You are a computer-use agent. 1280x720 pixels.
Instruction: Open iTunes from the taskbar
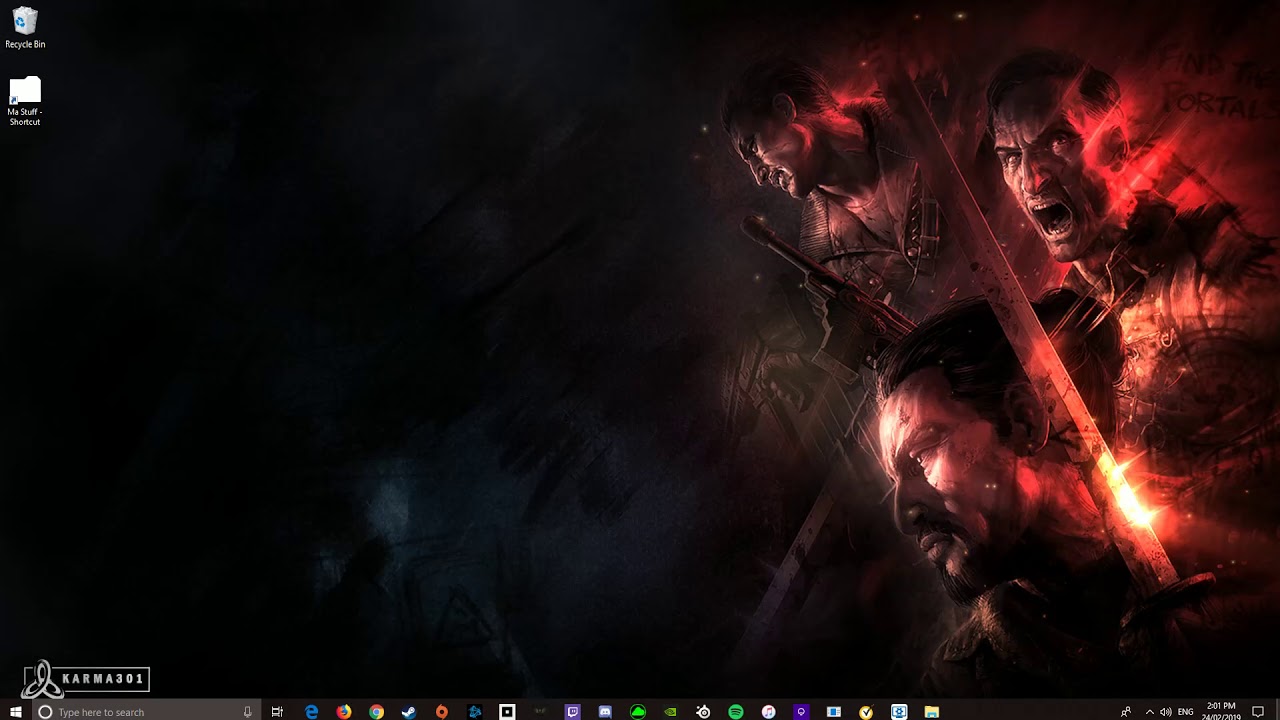coord(768,712)
